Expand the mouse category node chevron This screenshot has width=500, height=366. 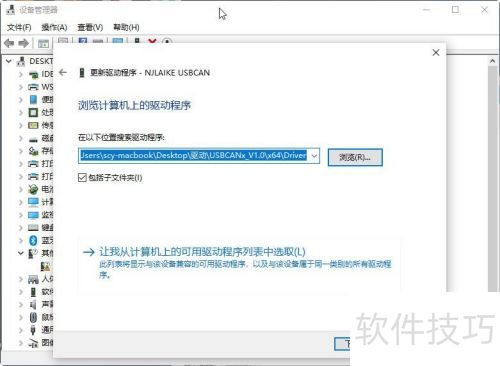pyautogui.click(x=21, y=317)
